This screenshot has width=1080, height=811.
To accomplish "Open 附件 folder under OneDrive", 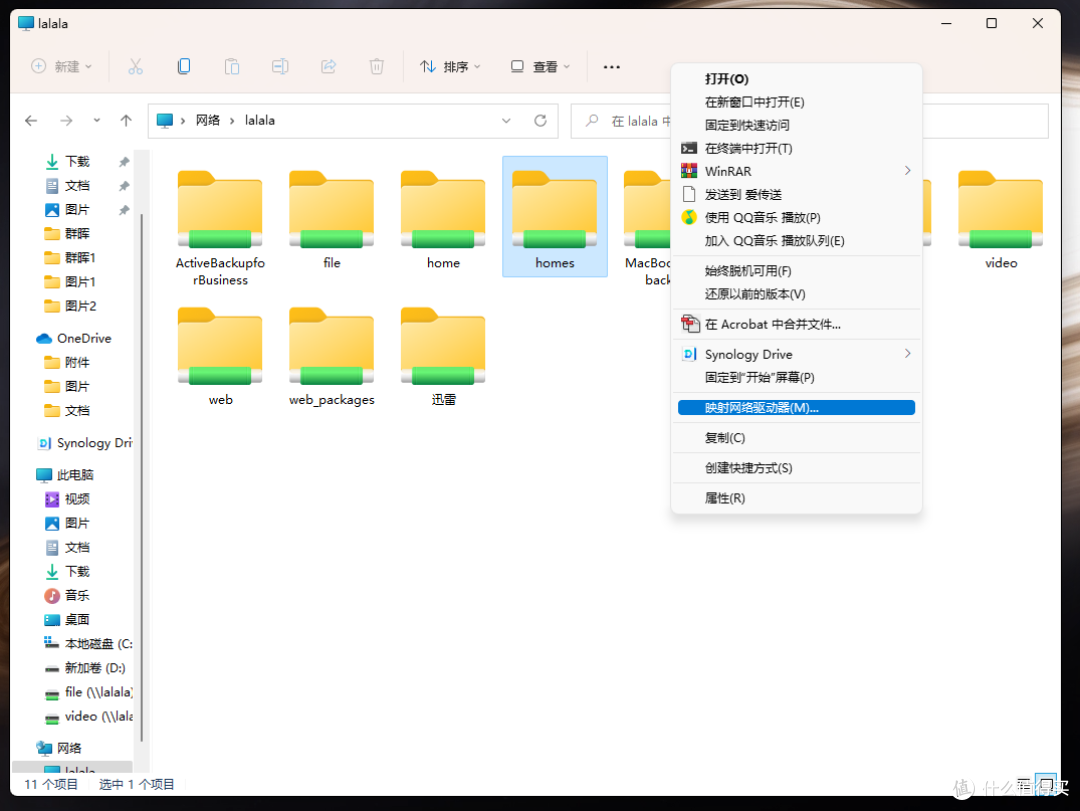I will (x=67, y=362).
